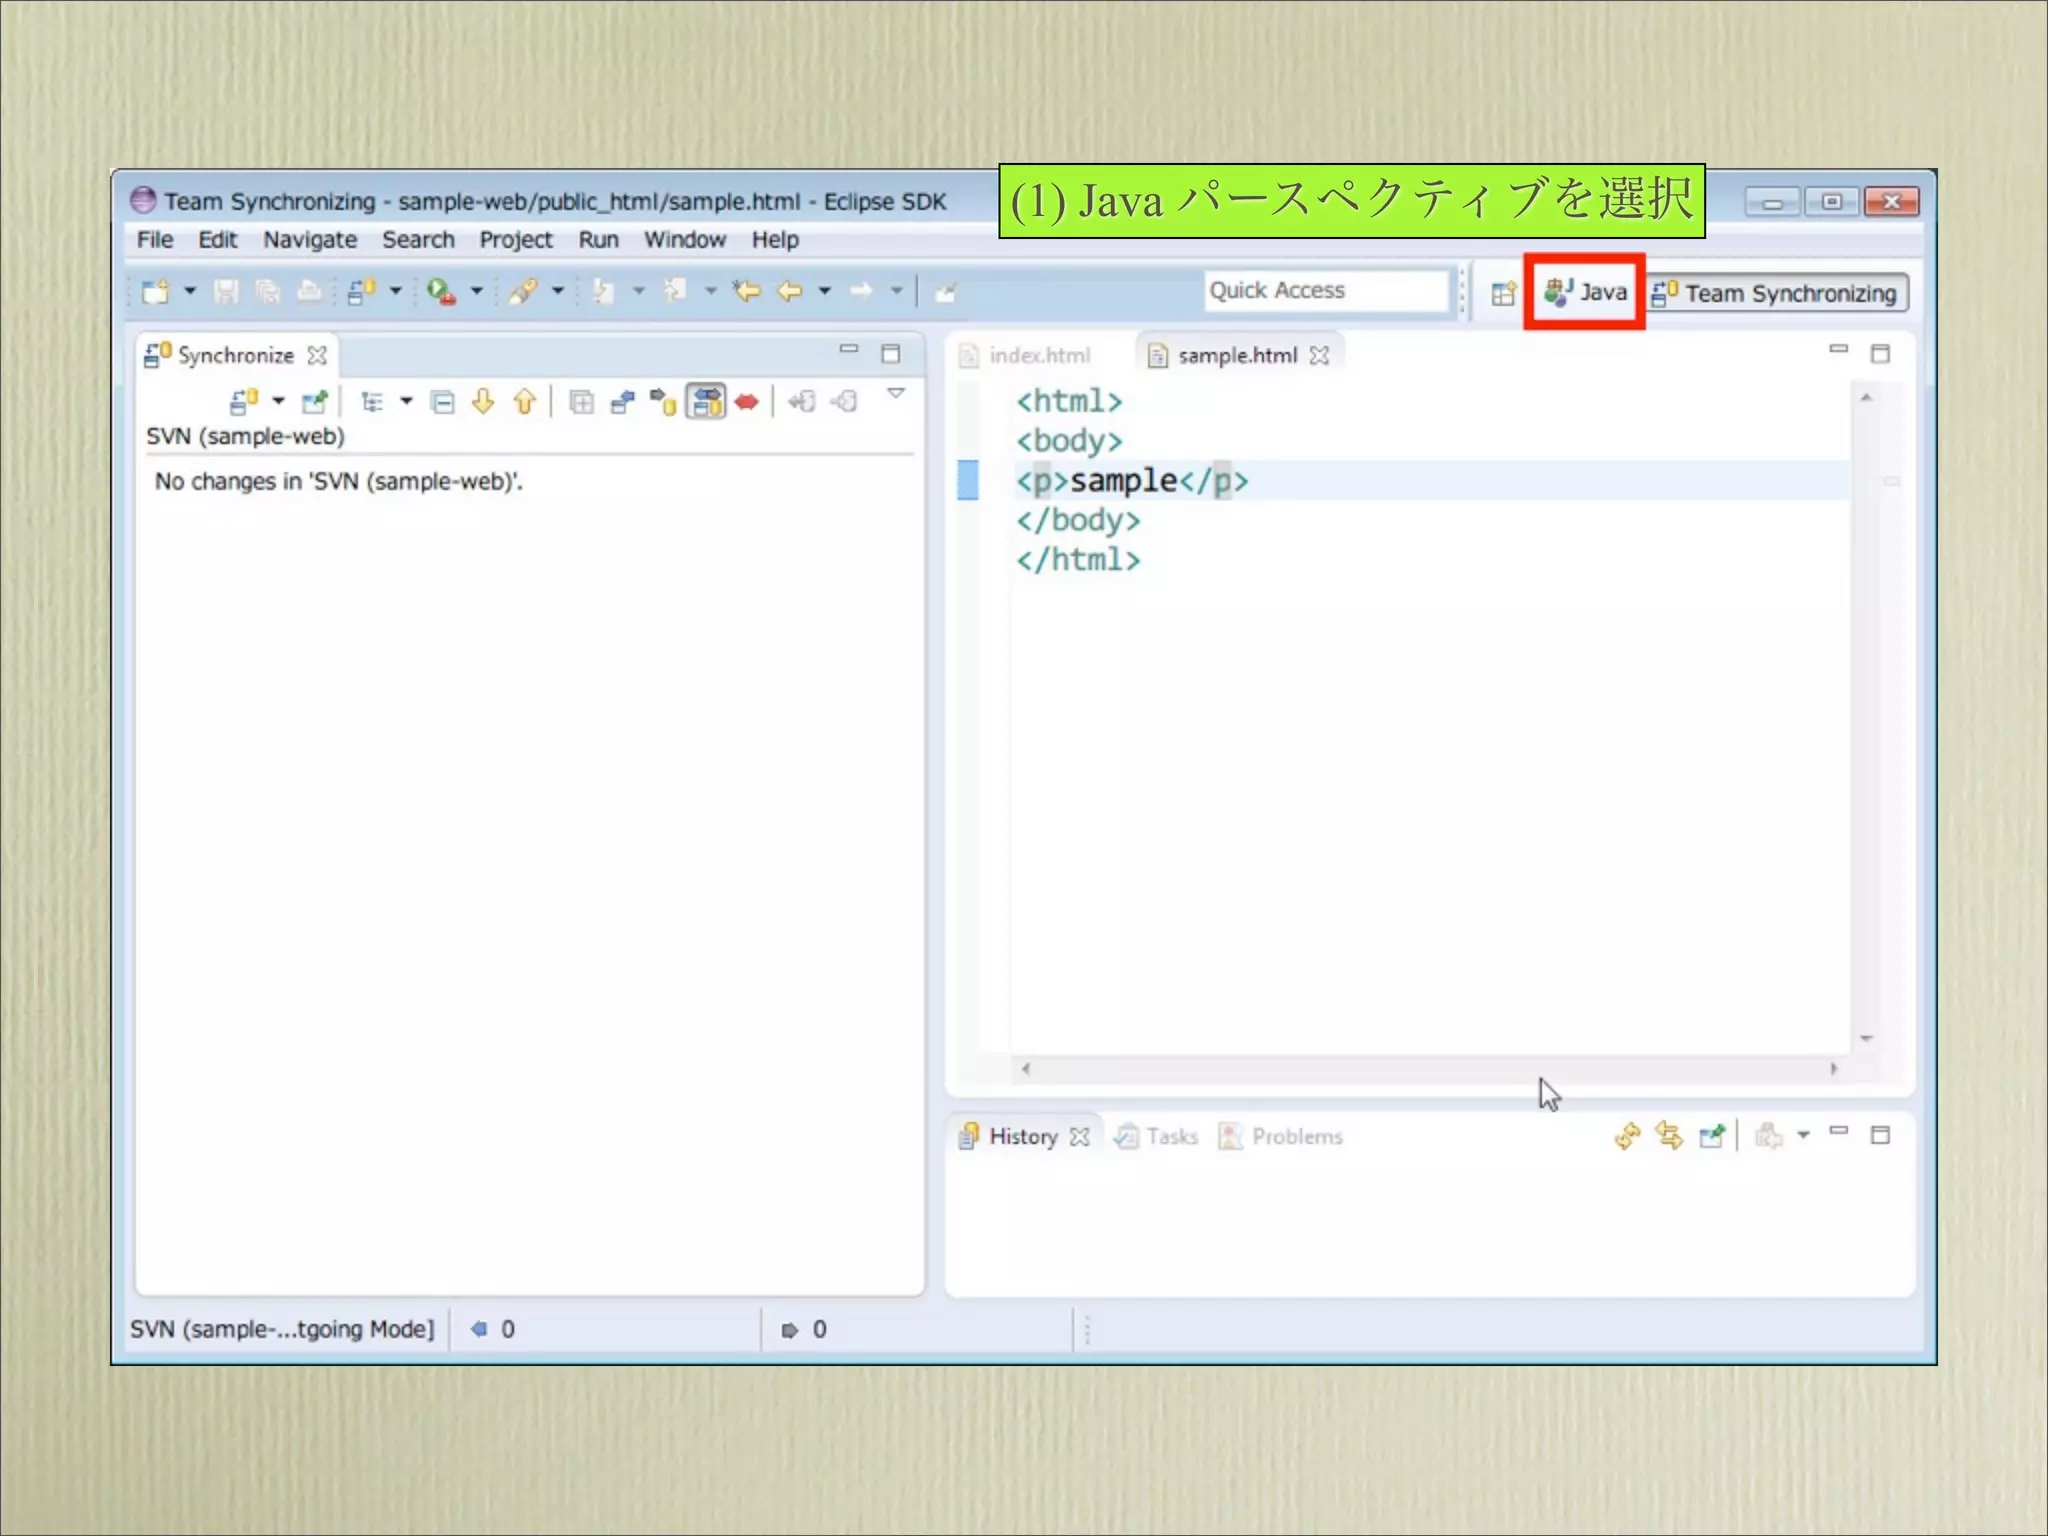Screen dimensions: 2048x1536
Task: Click the Synchronize icon in Synchronize view toolbar
Action: coord(244,402)
